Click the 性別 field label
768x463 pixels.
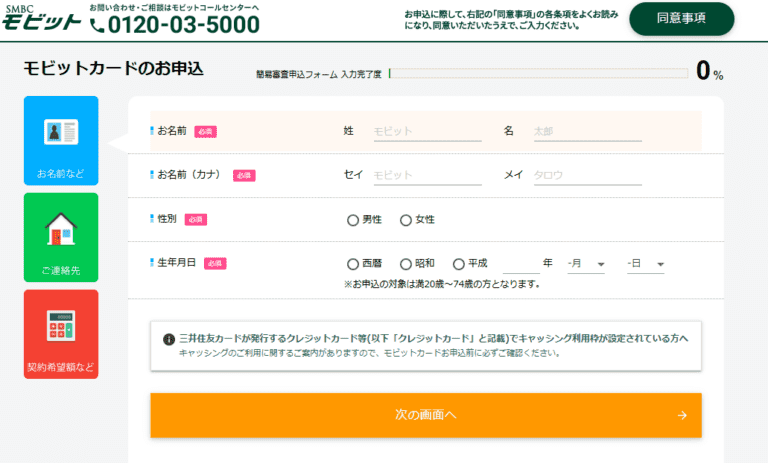pyautogui.click(x=167, y=219)
